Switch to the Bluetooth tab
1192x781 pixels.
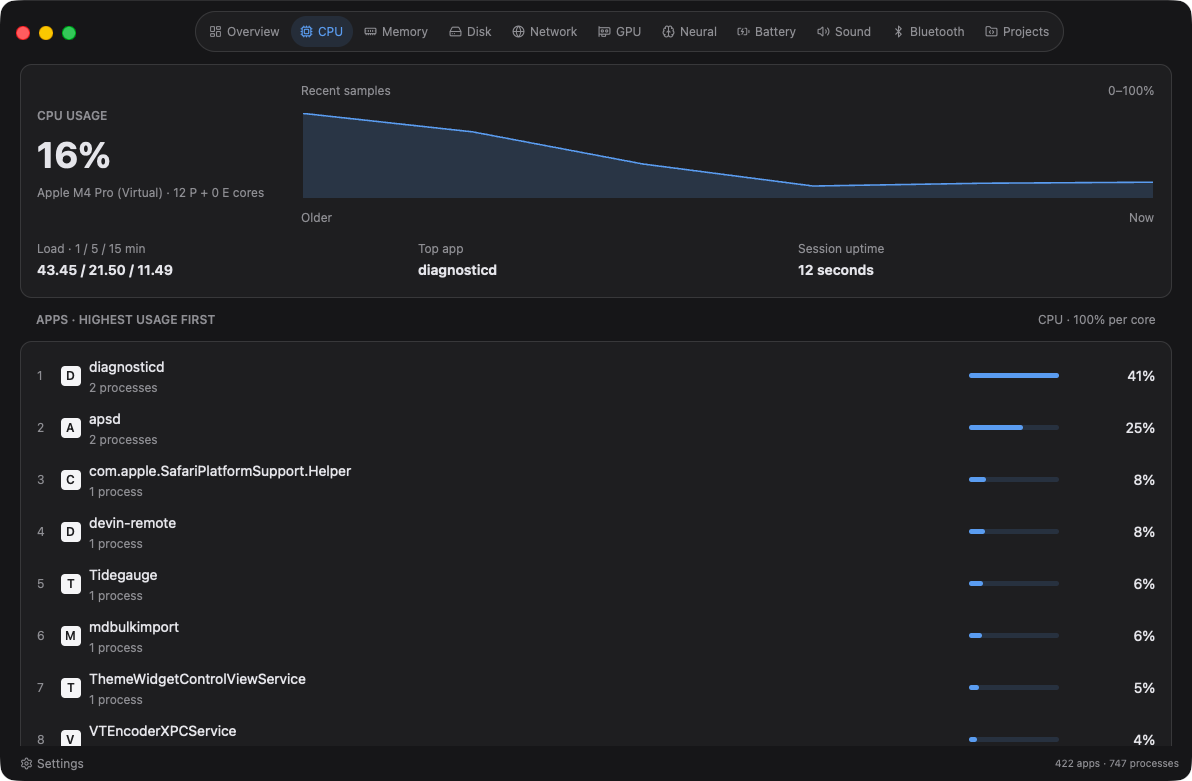click(928, 32)
